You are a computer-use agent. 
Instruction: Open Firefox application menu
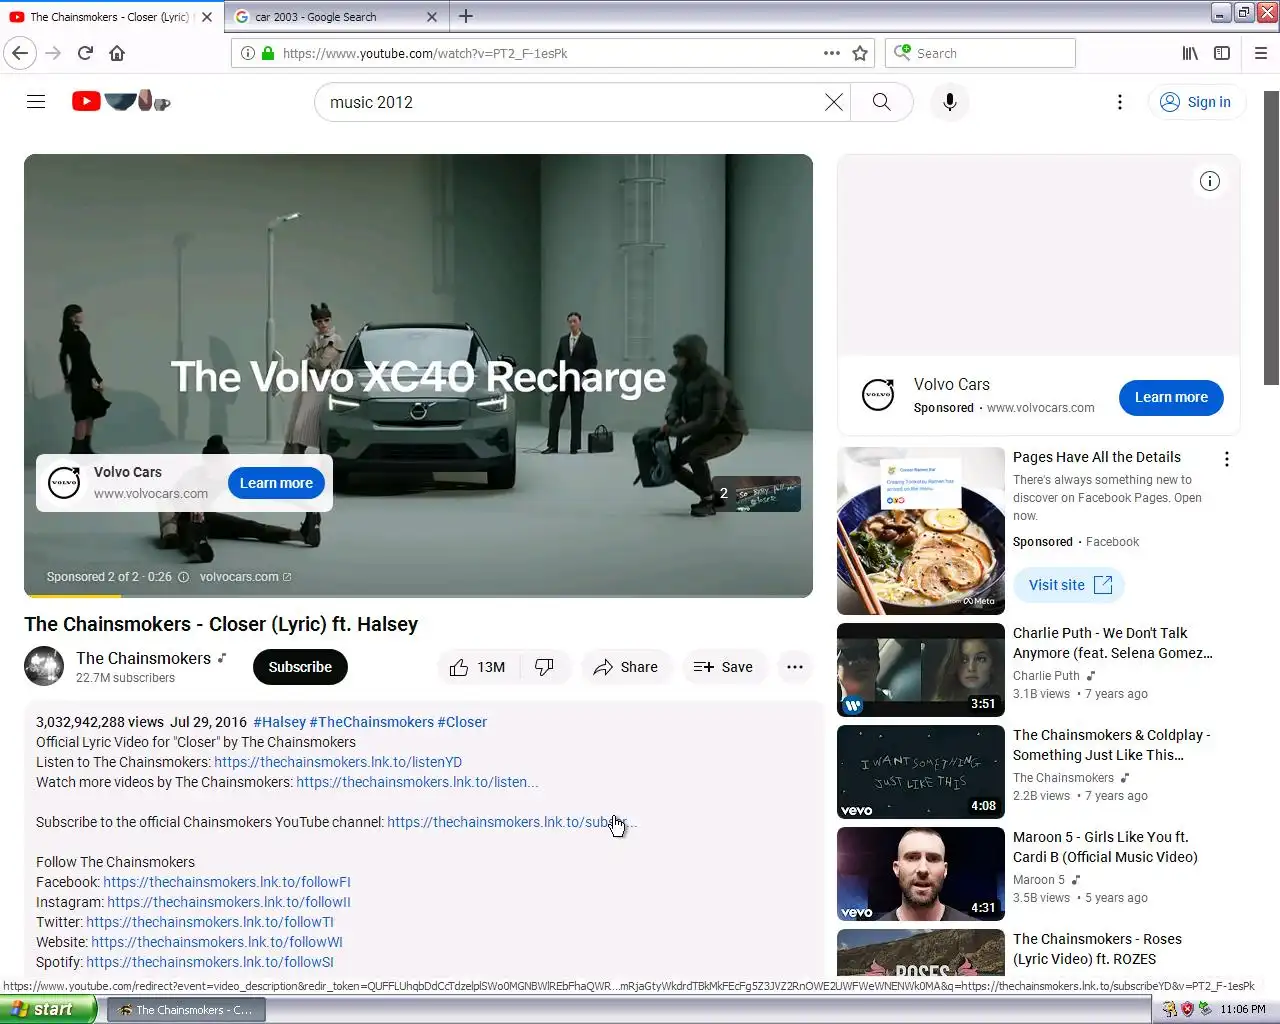(1261, 53)
